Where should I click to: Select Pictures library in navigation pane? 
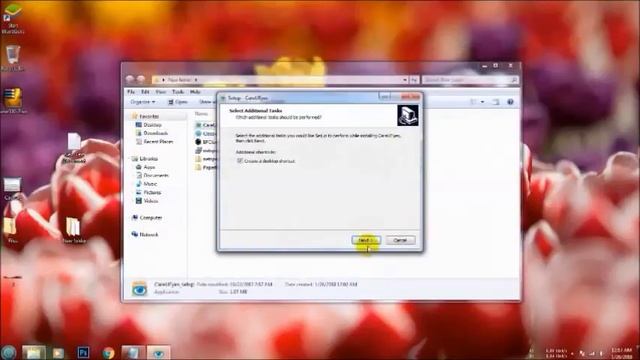pyautogui.click(x=152, y=193)
